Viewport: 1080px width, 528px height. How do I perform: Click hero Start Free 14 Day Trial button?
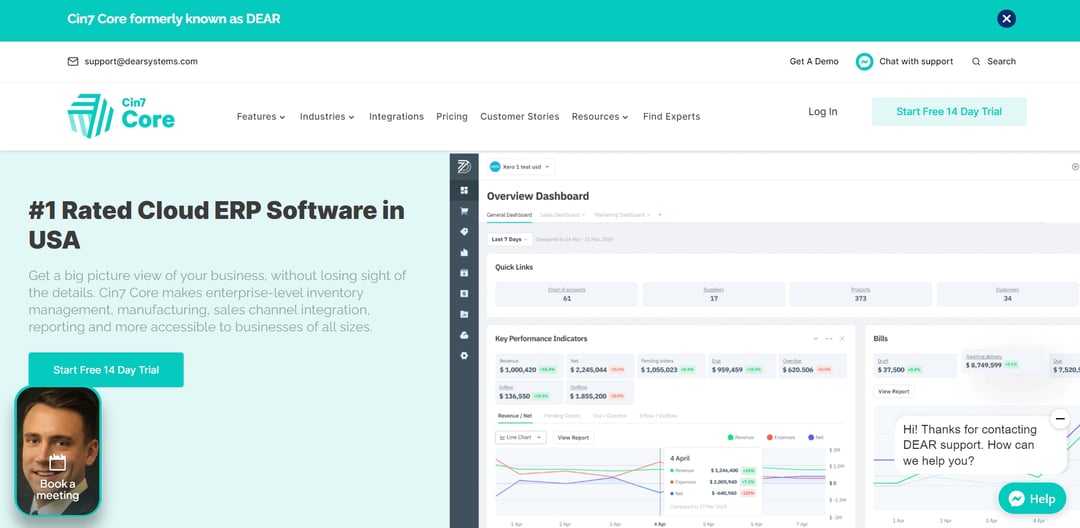106,370
